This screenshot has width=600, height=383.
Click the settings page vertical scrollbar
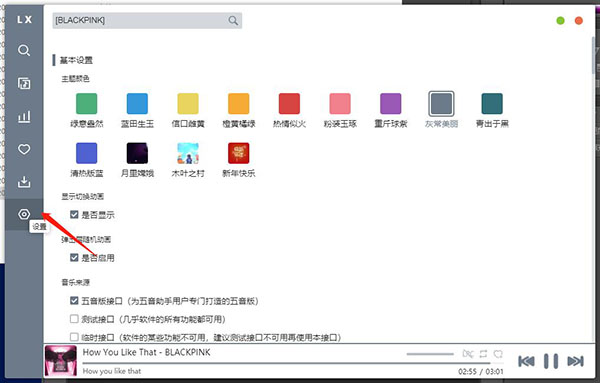tap(594, 55)
